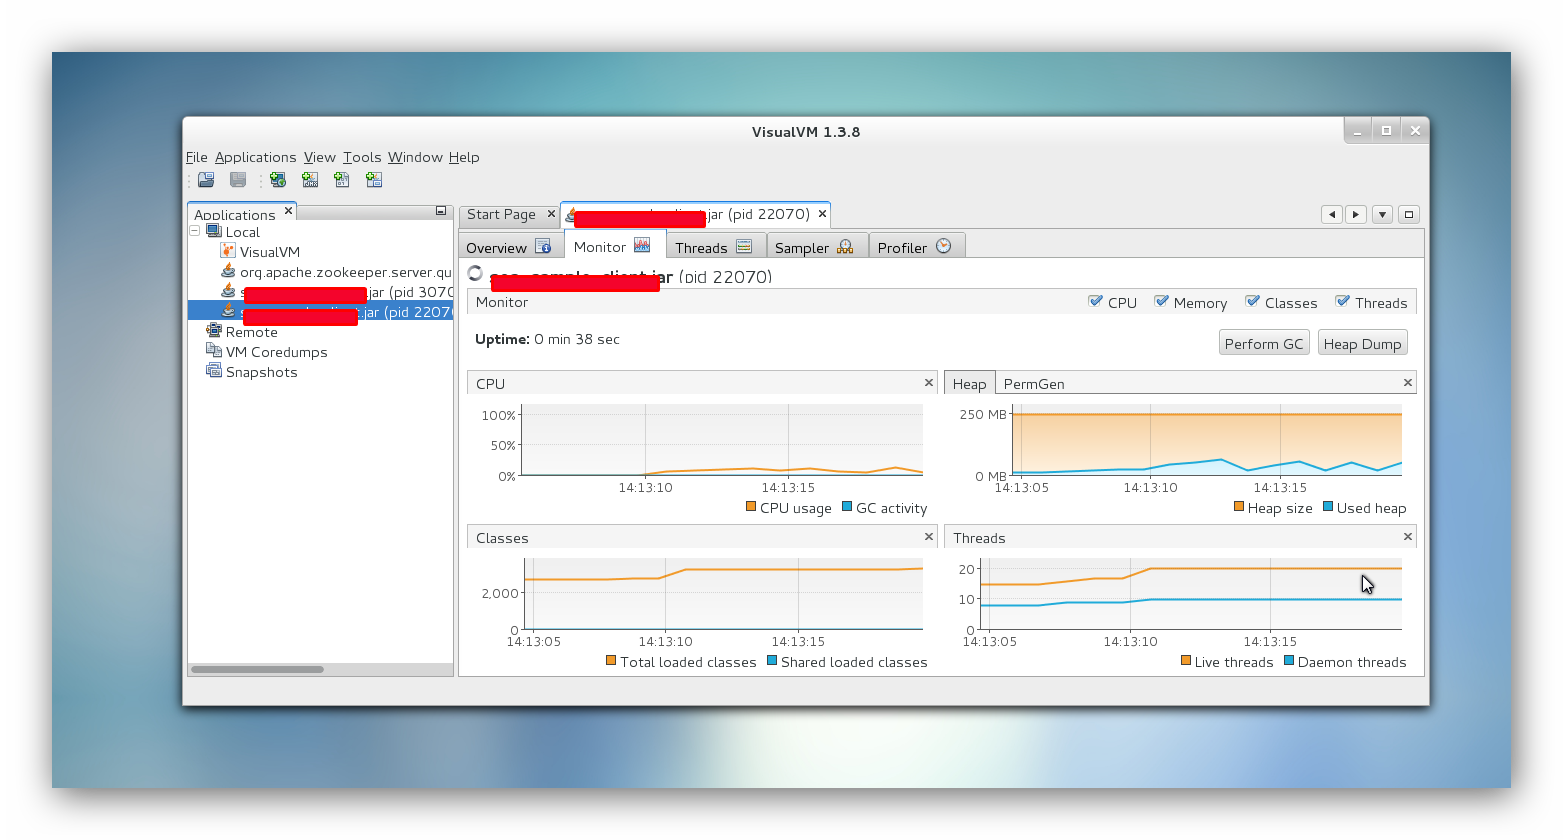Close the Heap chart panel
Viewport: 1563px width, 840px height.
pos(1407,382)
